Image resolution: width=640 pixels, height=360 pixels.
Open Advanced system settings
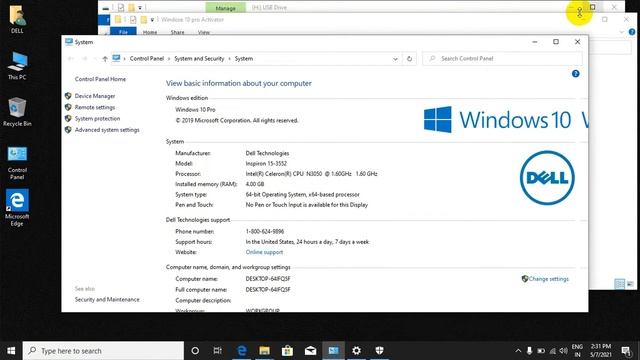point(107,130)
